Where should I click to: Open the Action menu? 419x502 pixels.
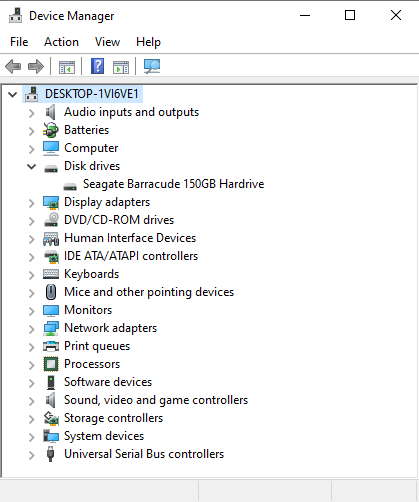point(61,42)
